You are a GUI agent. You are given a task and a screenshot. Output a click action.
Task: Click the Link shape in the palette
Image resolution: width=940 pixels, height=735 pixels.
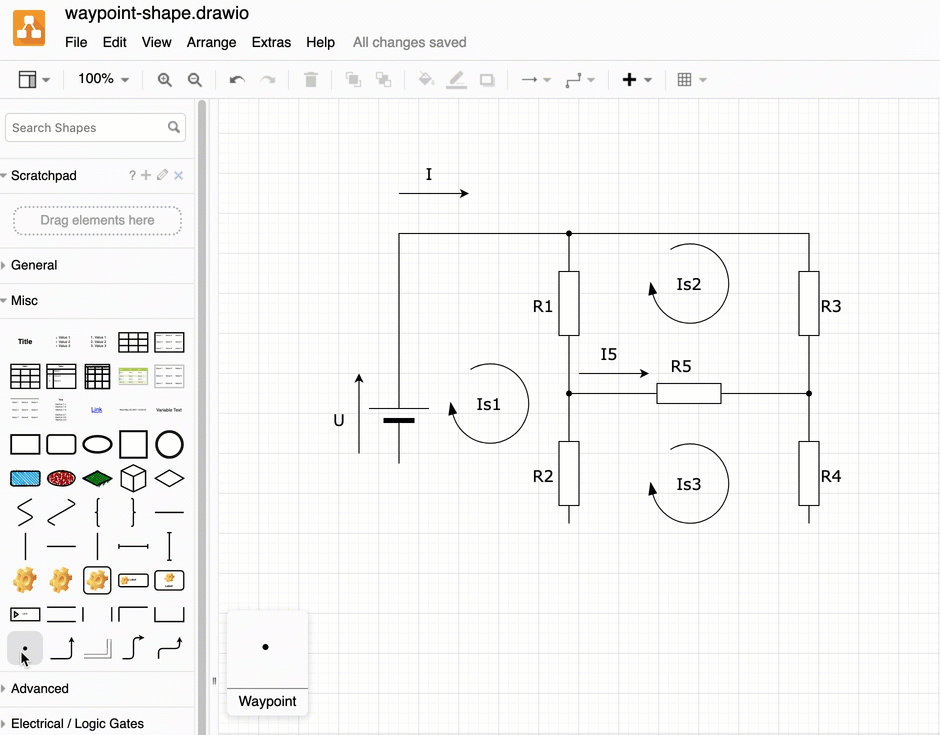click(x=97, y=409)
